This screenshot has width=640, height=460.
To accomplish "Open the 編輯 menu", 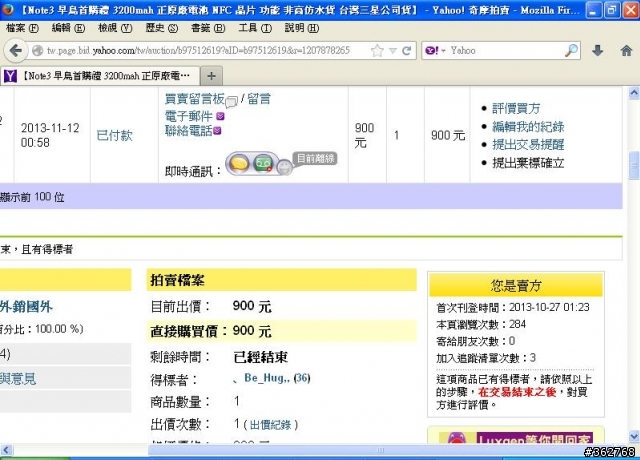I will coord(68,28).
